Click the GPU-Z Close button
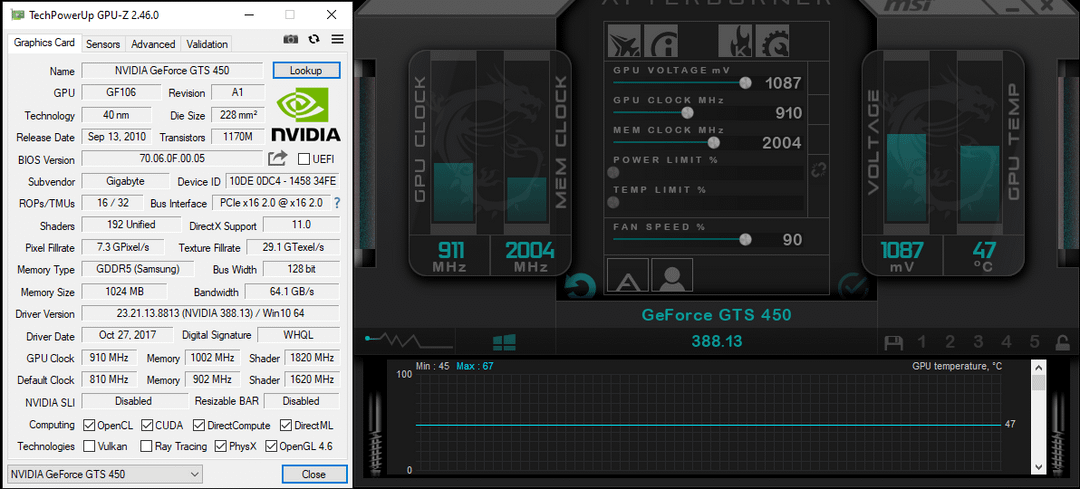 (314, 474)
